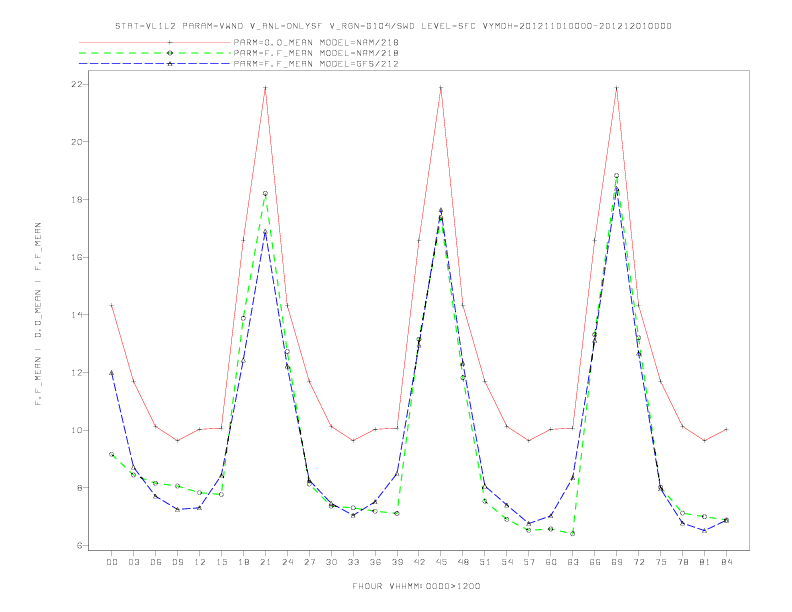
Task: Click the y-axis tick label 22
Action: click(76, 84)
